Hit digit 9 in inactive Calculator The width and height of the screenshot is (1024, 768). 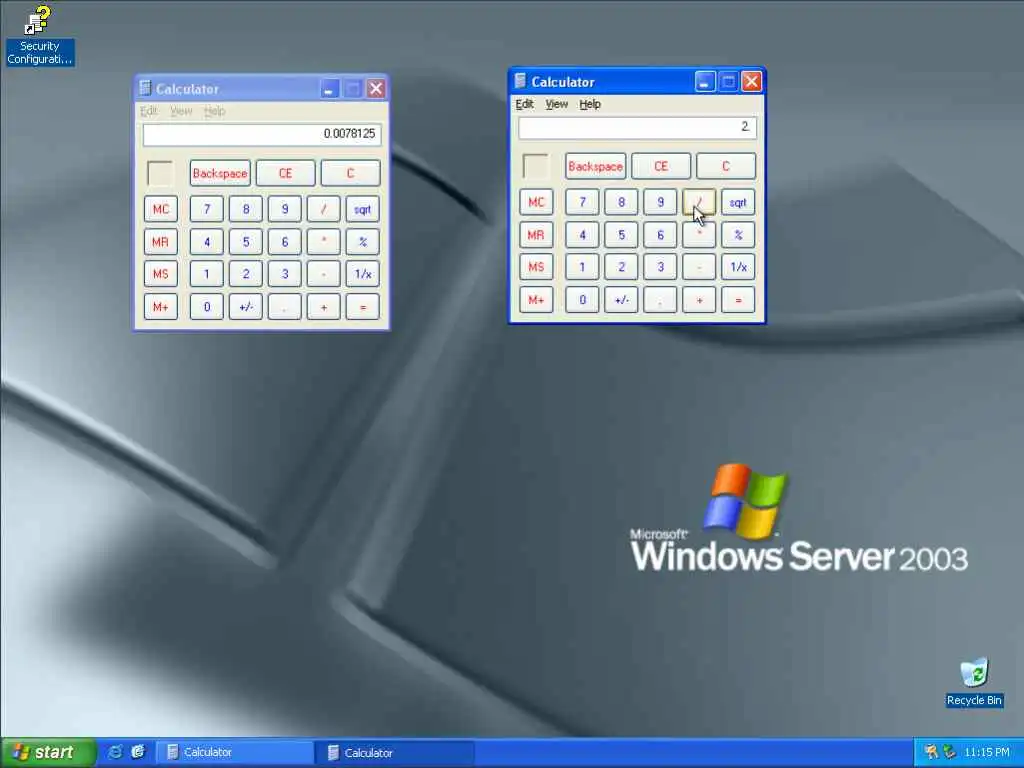[285, 209]
